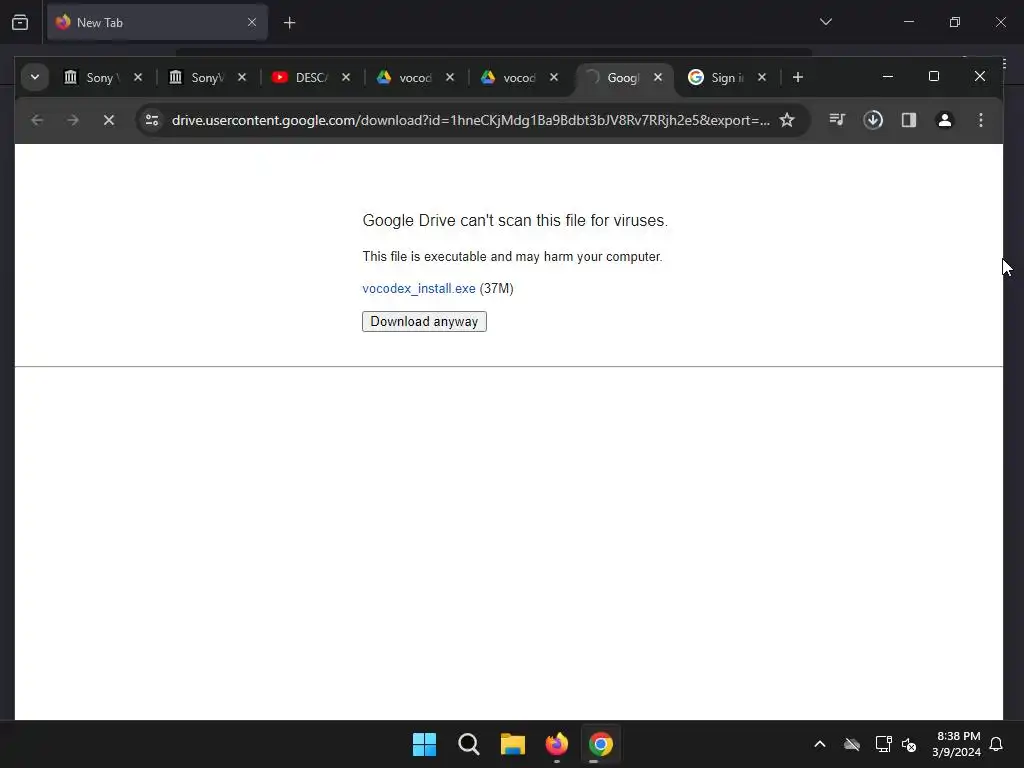Go back in Chrome navigation
1024x768 pixels.
[x=37, y=120]
